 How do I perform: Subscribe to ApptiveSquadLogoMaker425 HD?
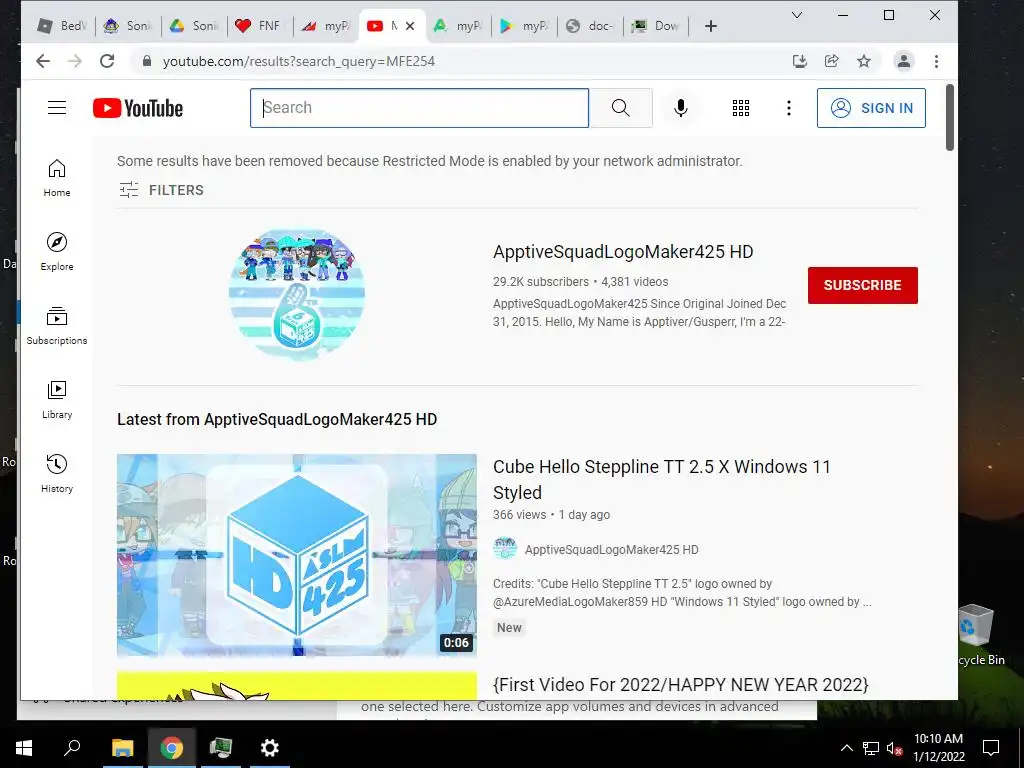[863, 285]
